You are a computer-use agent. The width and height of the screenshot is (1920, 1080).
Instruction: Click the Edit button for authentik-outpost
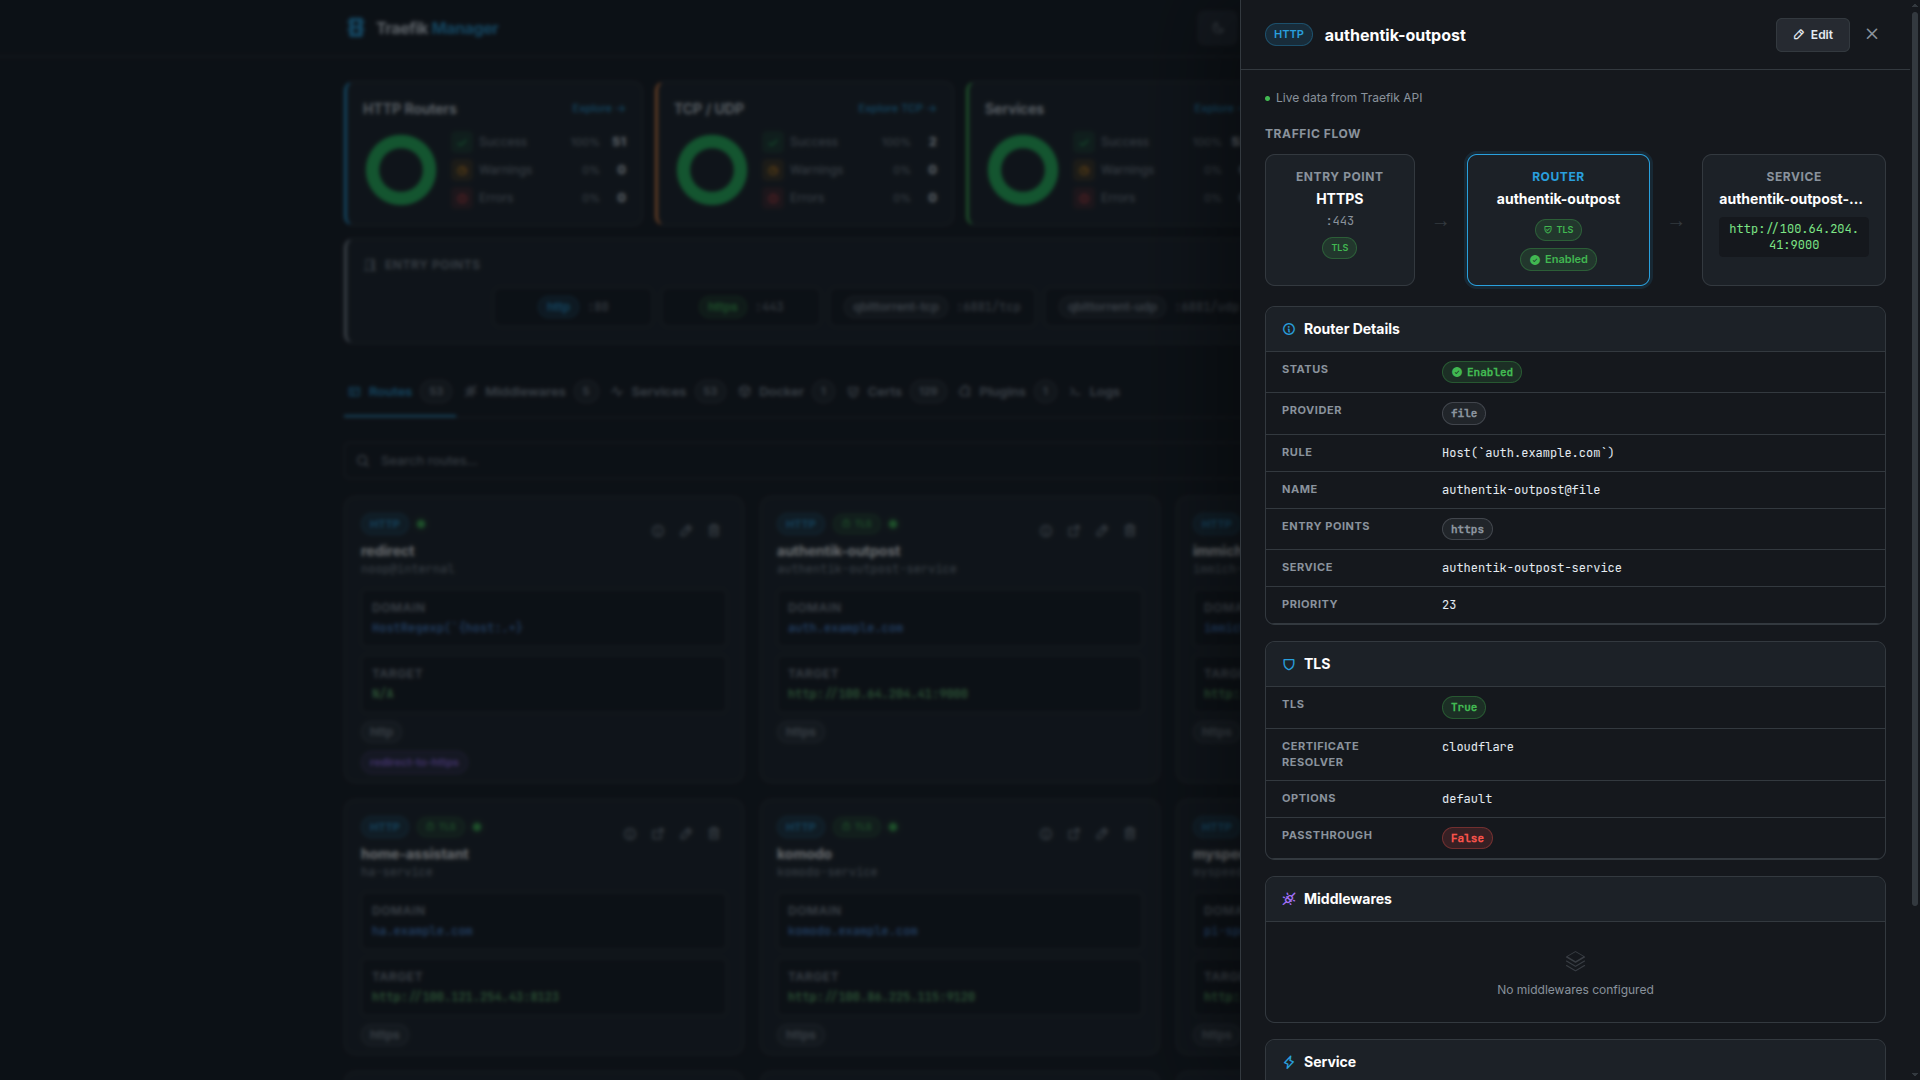point(1812,35)
